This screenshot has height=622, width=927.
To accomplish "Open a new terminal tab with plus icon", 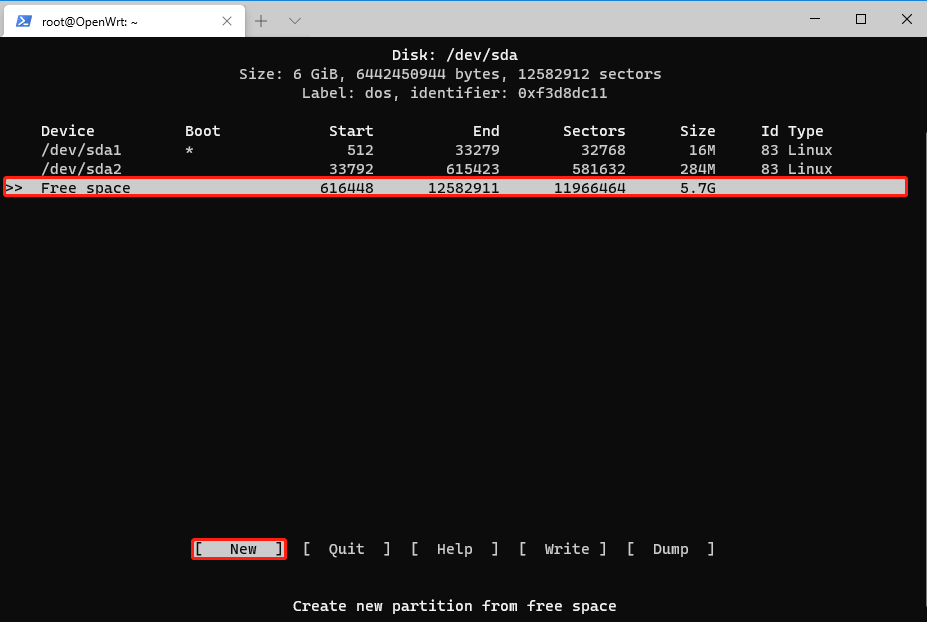I will pos(261,21).
